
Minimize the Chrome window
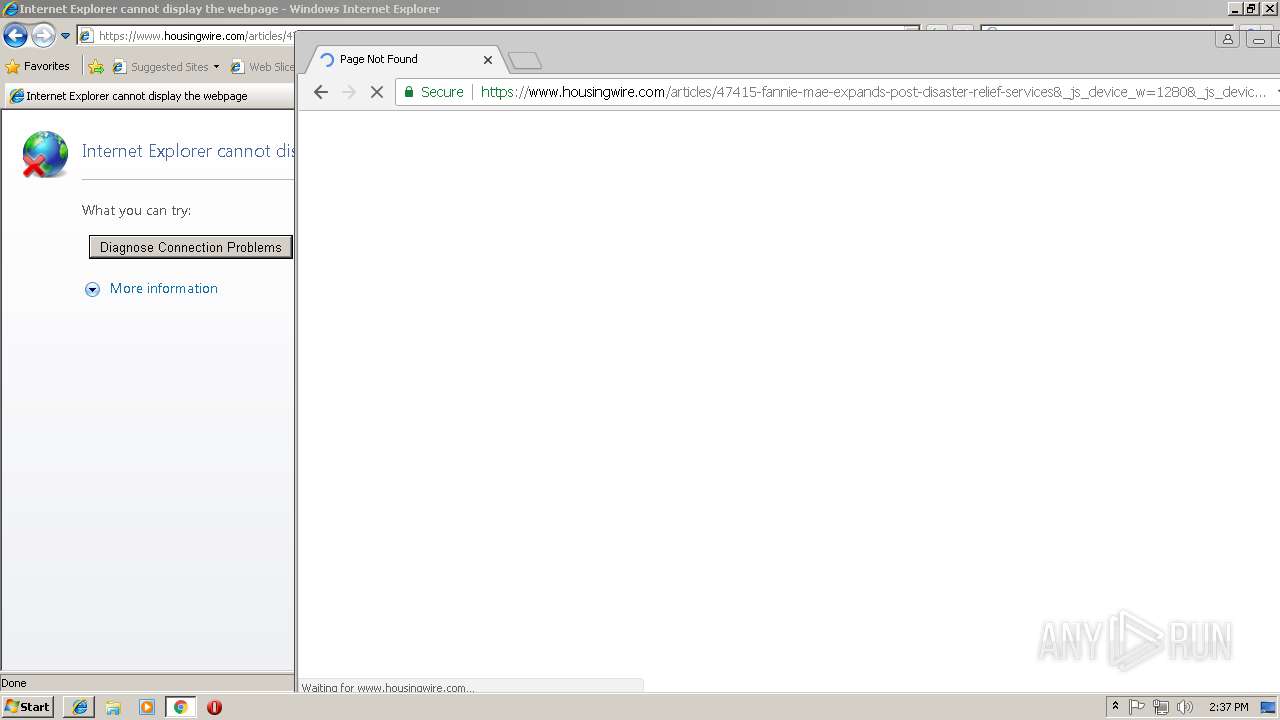pos(1258,40)
